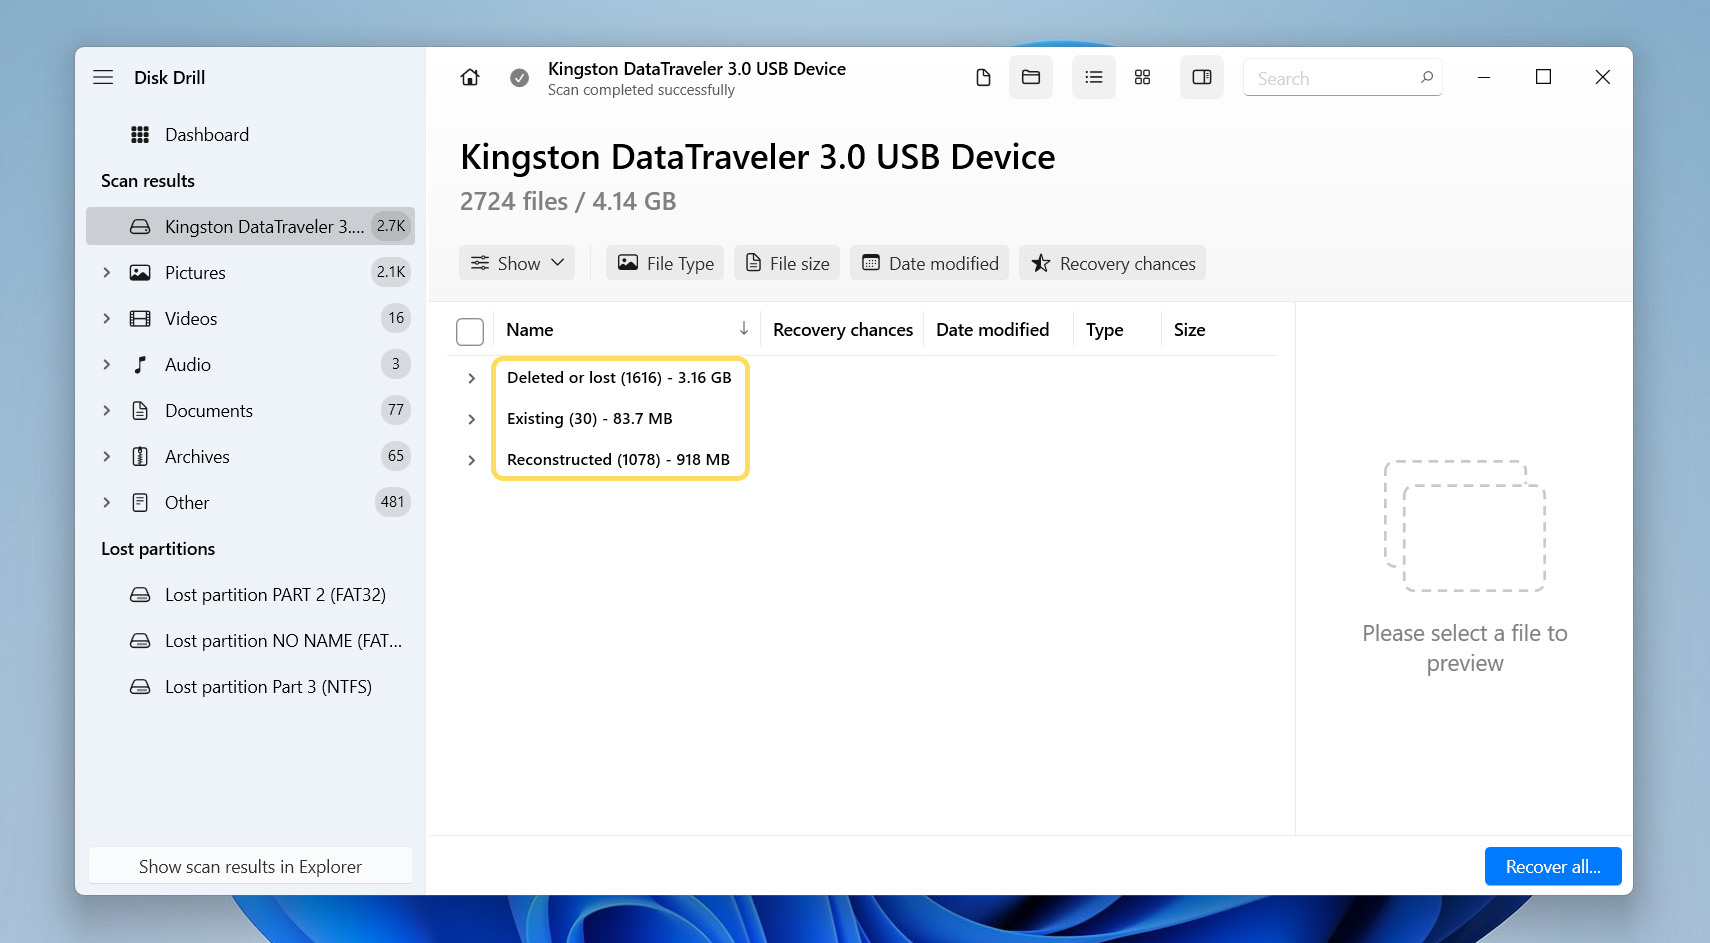The height and width of the screenshot is (943, 1710).
Task: Click the Recover all button
Action: pos(1552,866)
